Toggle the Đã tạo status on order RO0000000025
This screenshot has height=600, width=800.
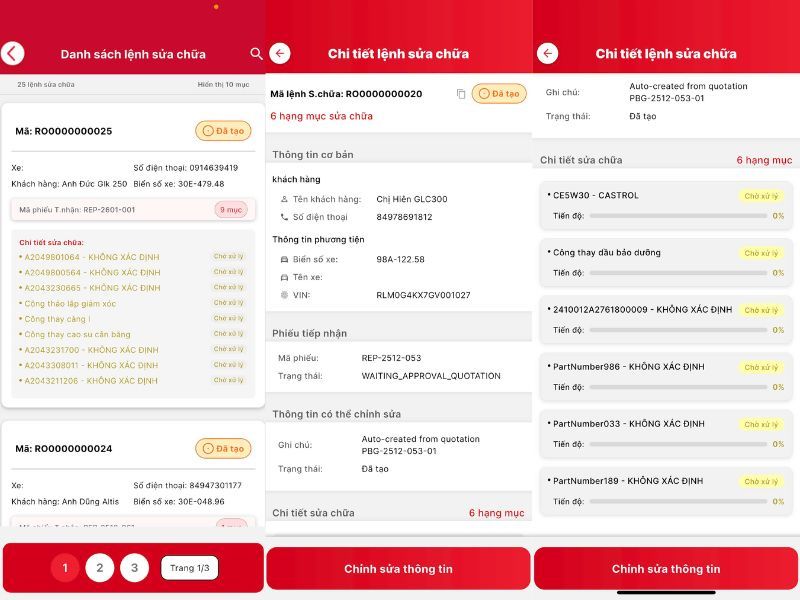[x=222, y=131]
